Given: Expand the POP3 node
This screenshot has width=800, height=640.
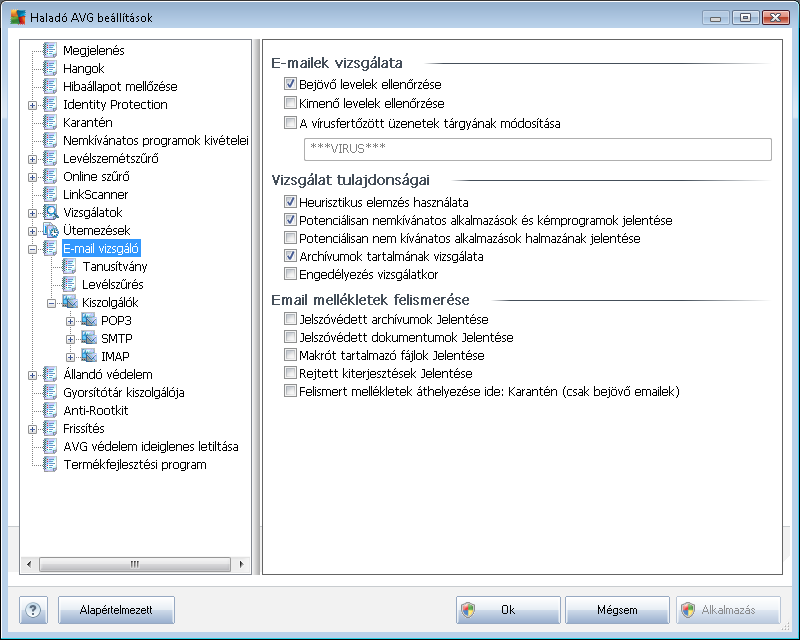Looking at the screenshot, I should tap(70, 321).
